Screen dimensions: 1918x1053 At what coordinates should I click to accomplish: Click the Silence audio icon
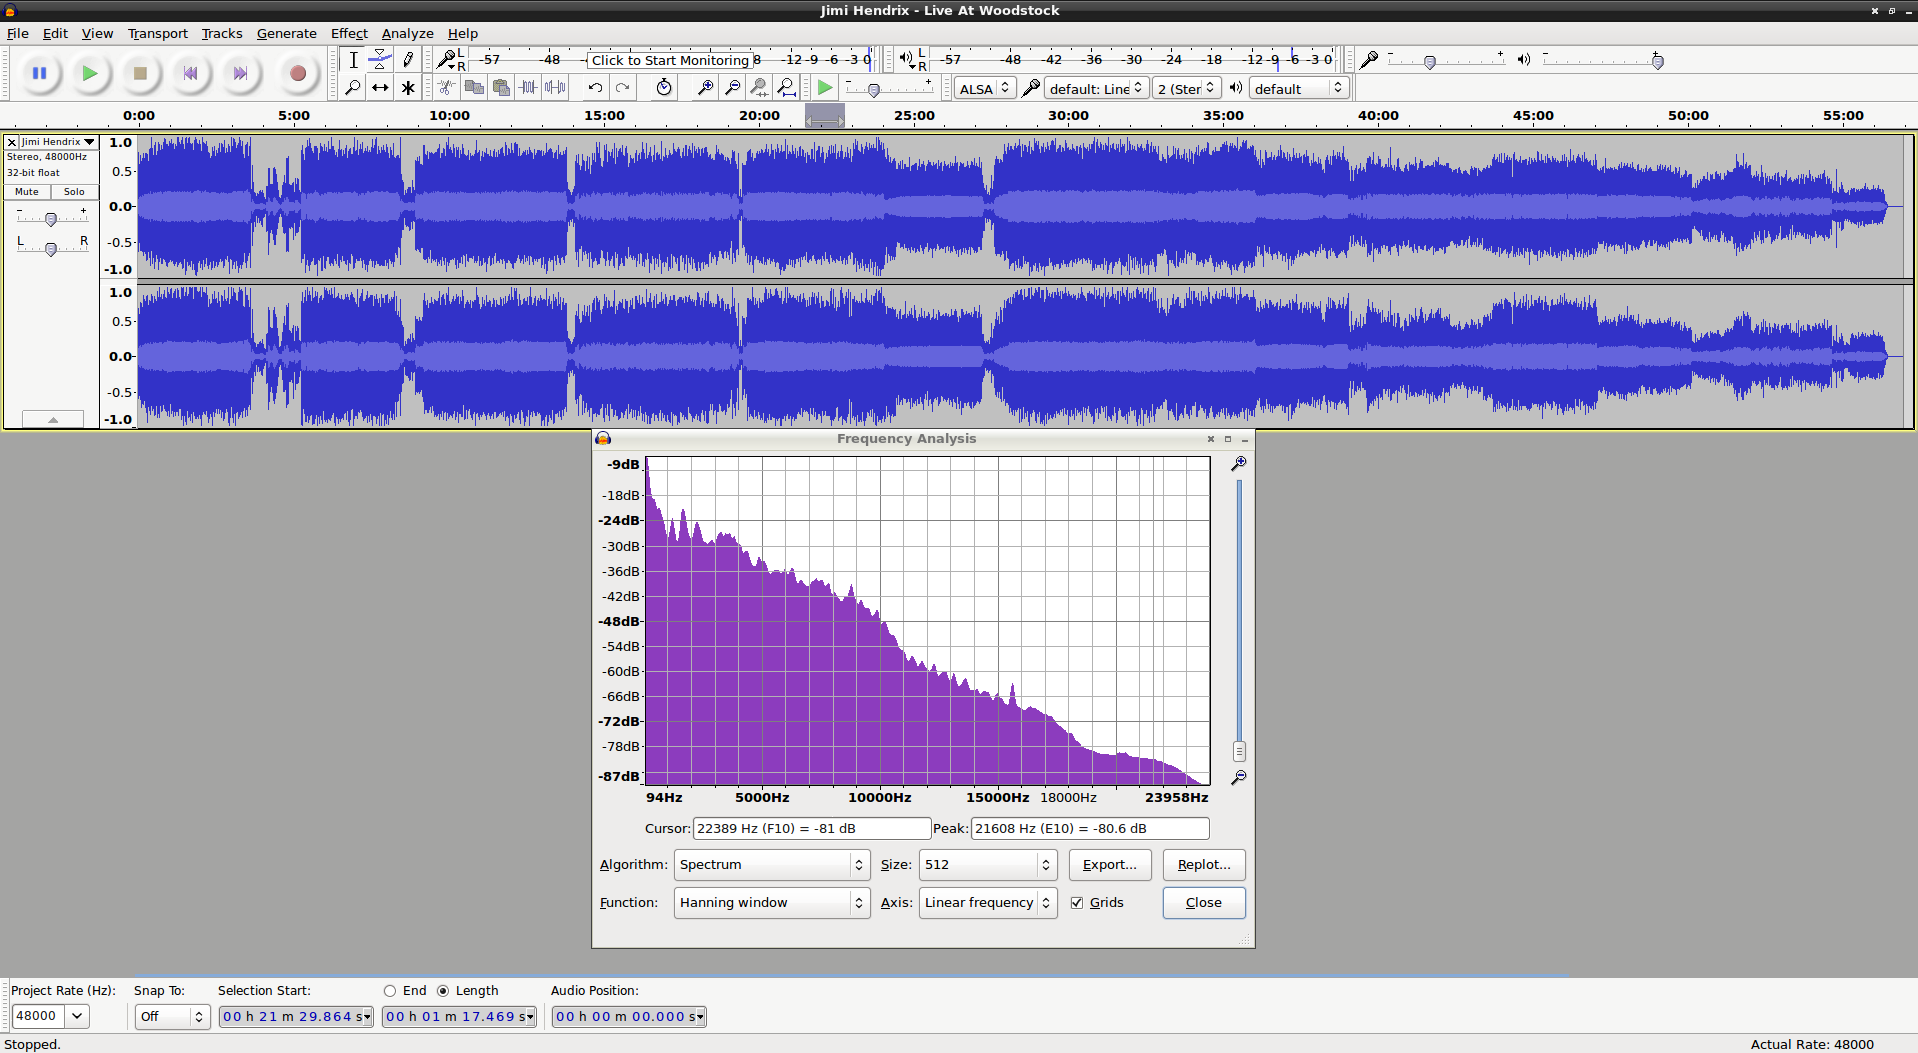[555, 88]
